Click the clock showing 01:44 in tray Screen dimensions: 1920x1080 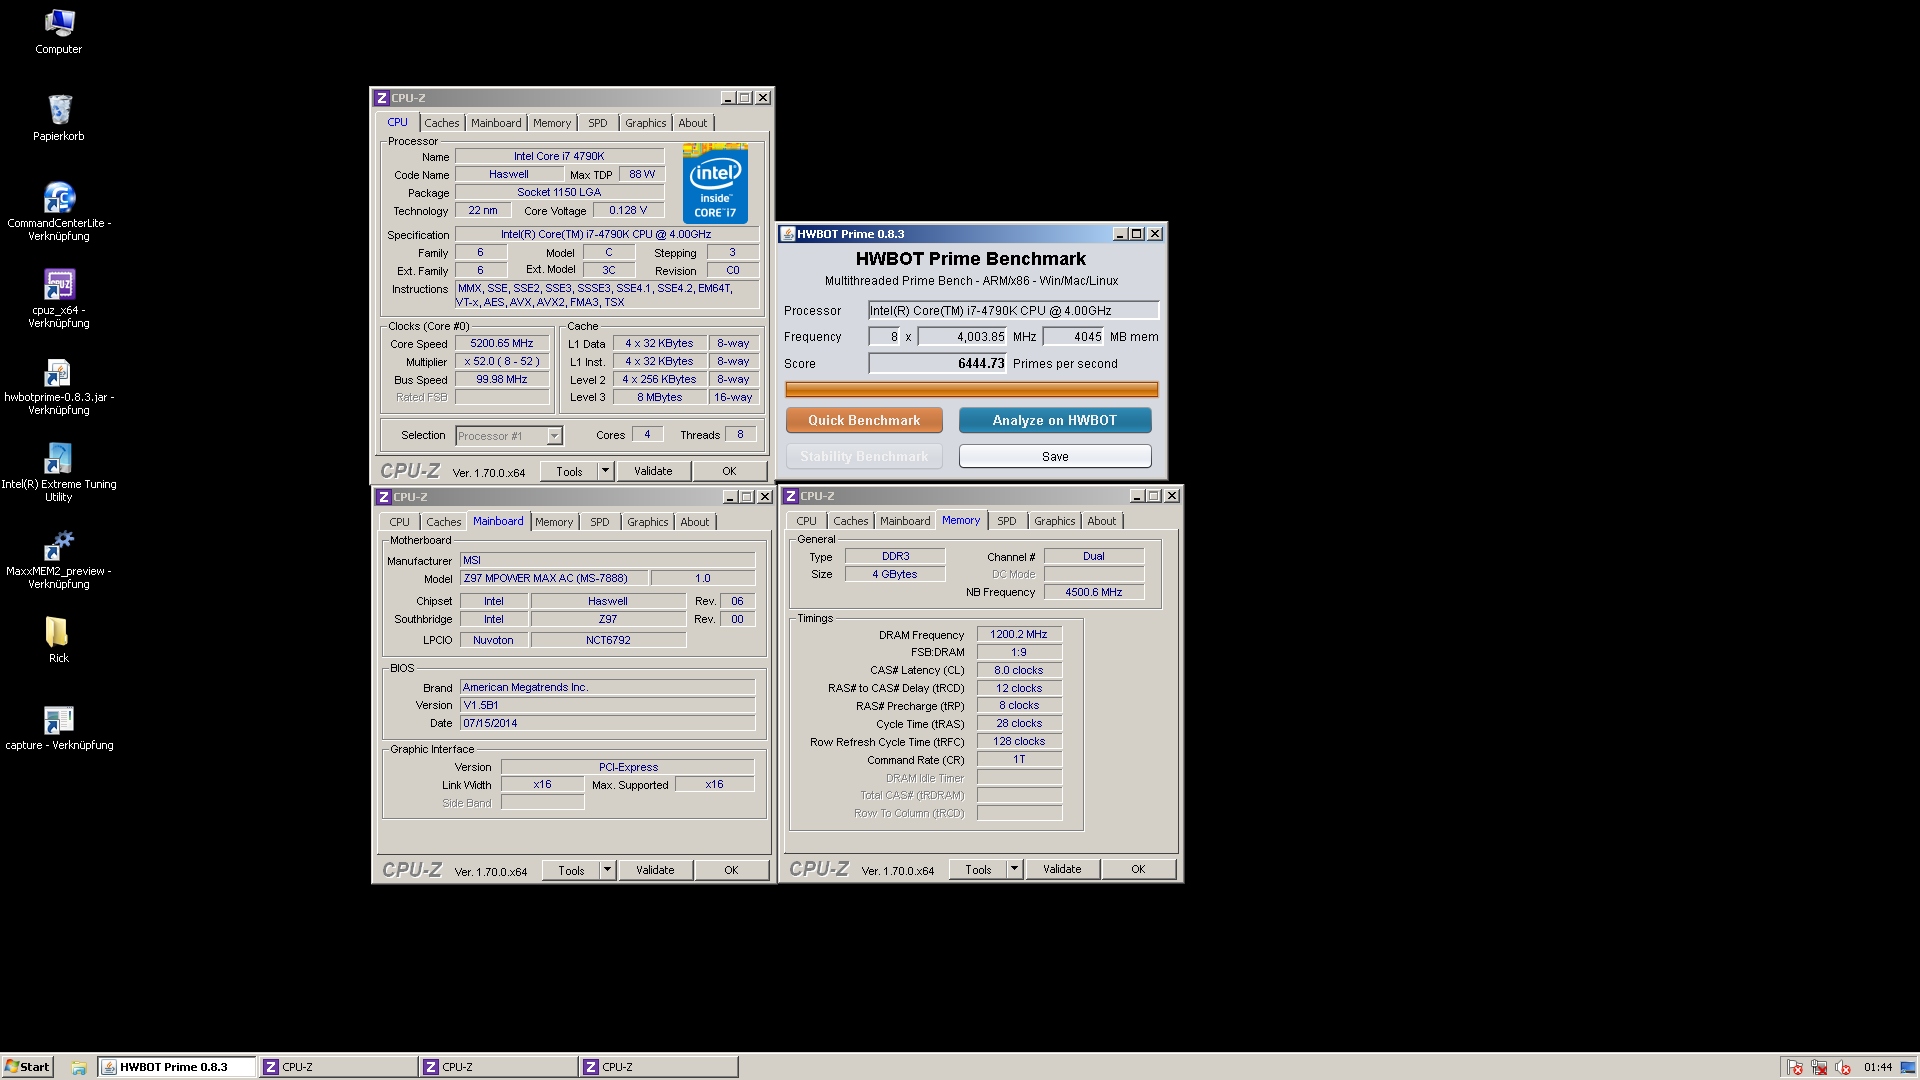(x=1878, y=1067)
